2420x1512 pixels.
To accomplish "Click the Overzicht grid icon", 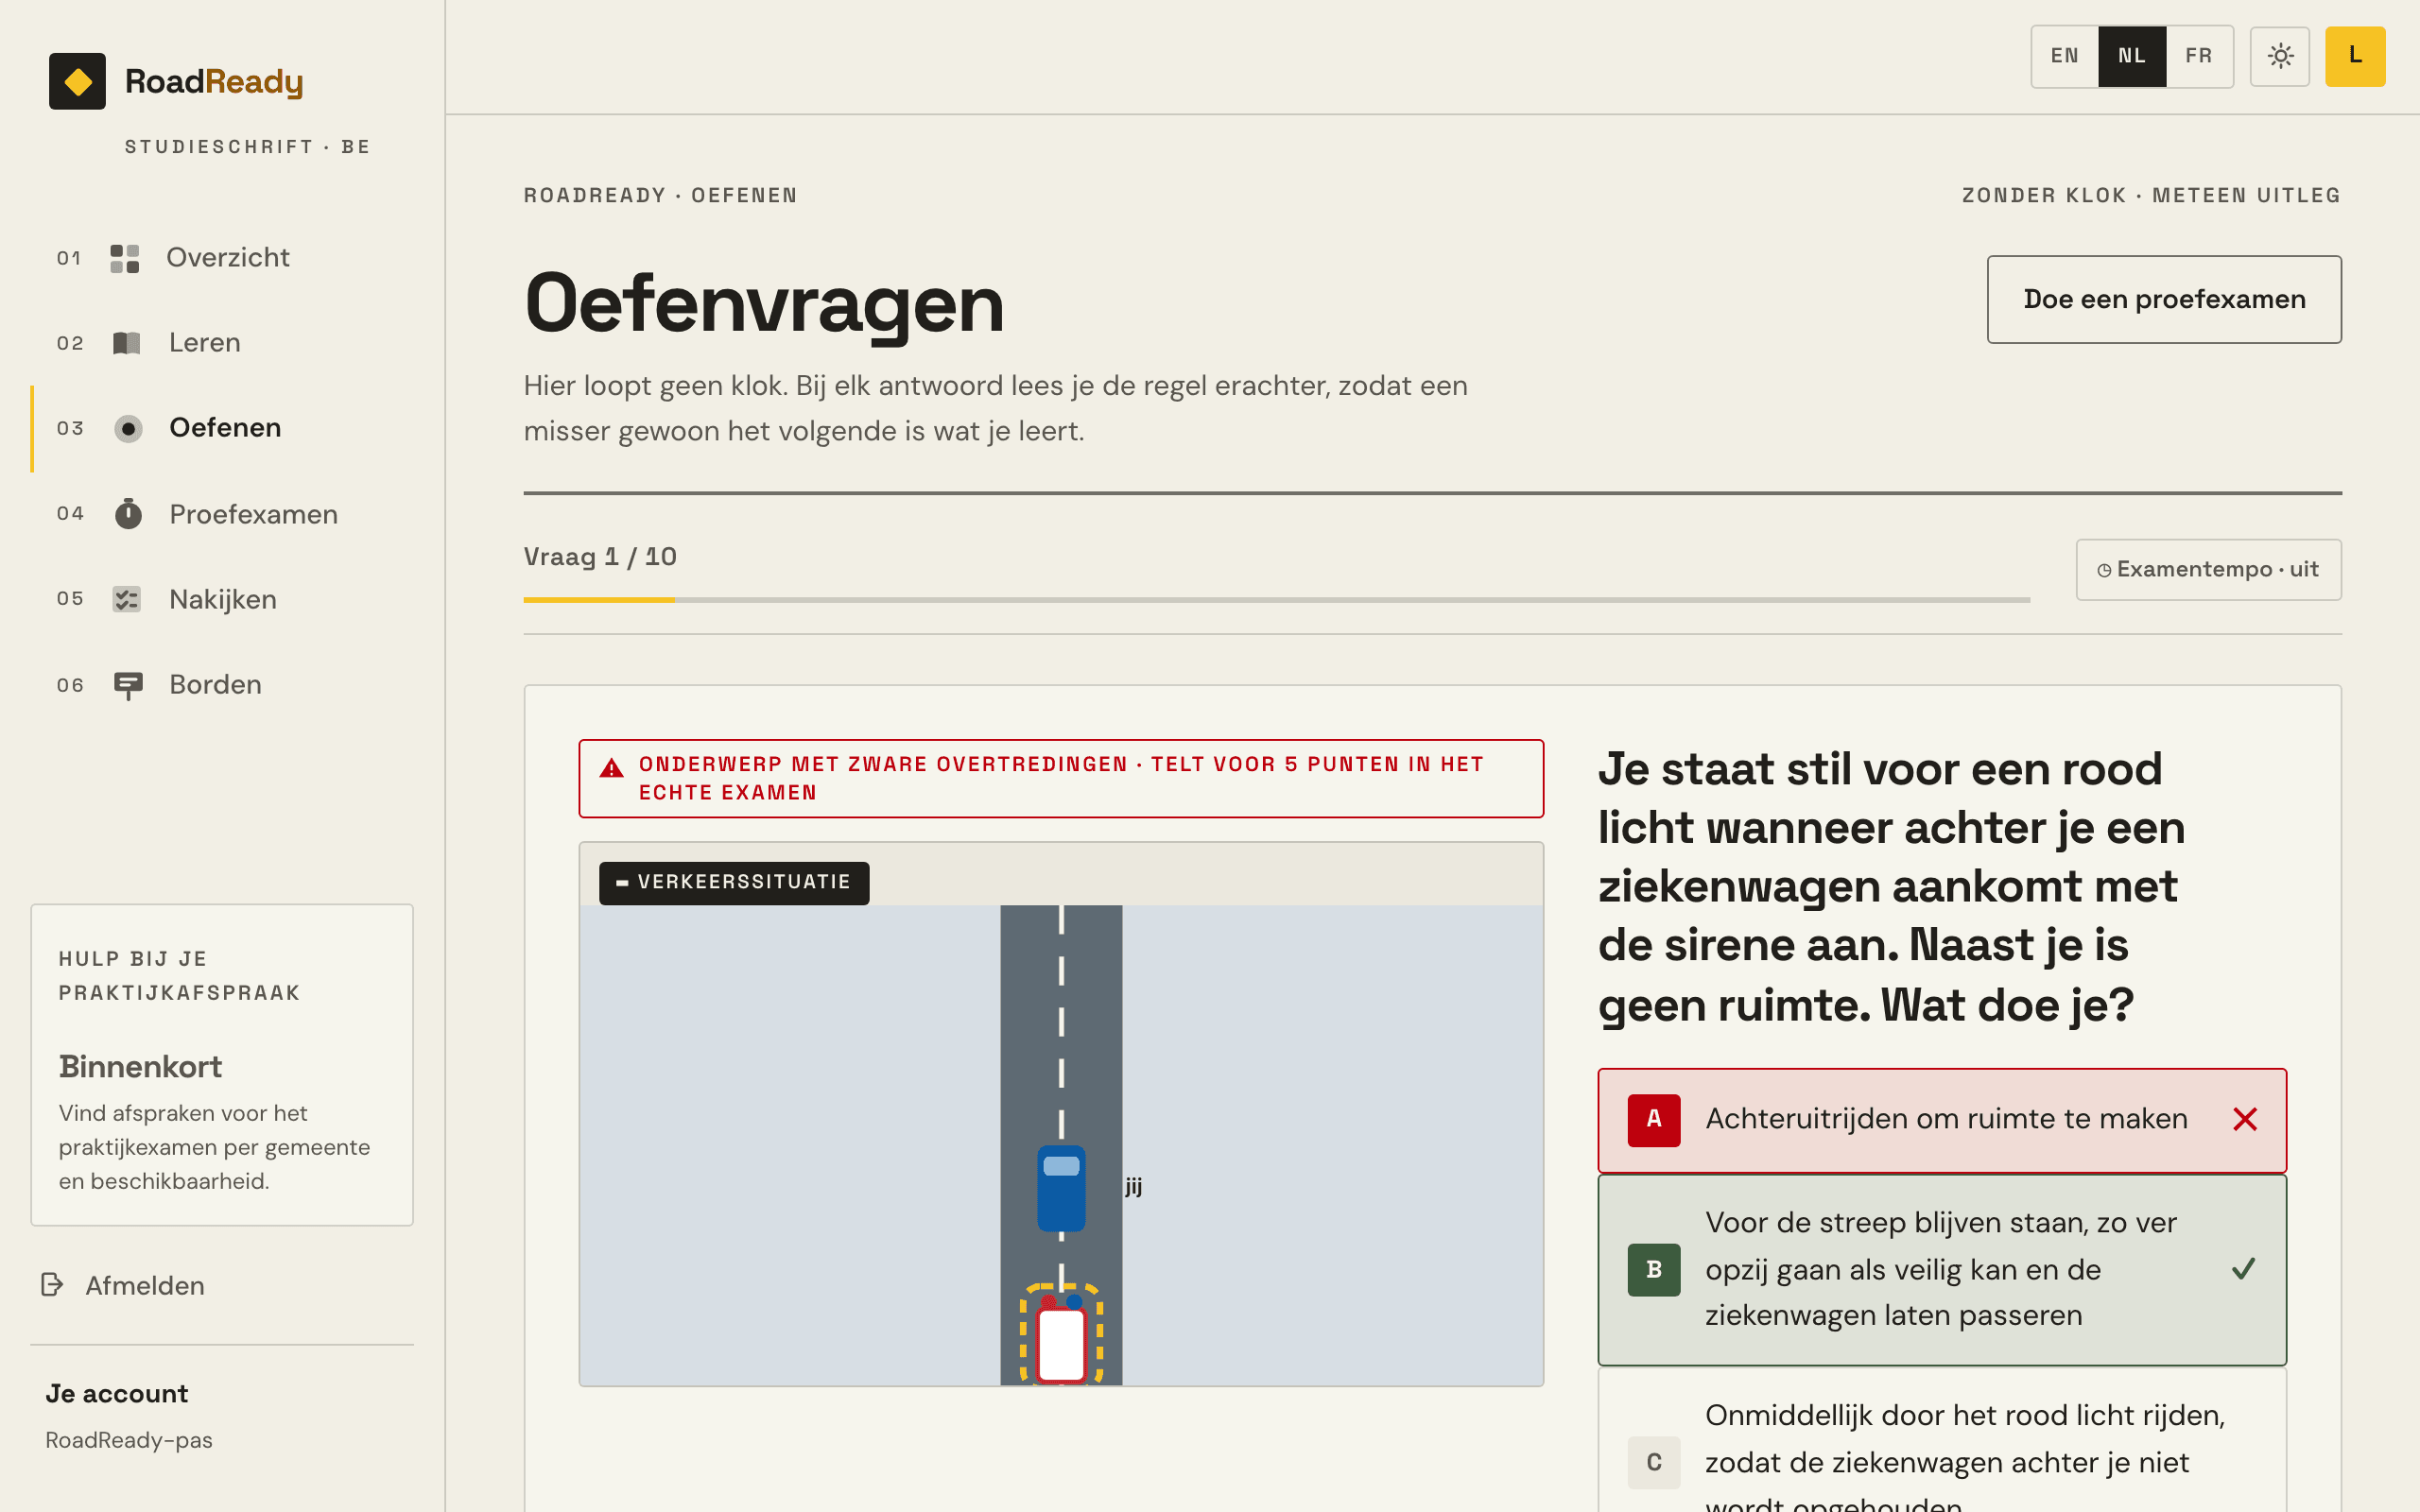I will coord(125,258).
